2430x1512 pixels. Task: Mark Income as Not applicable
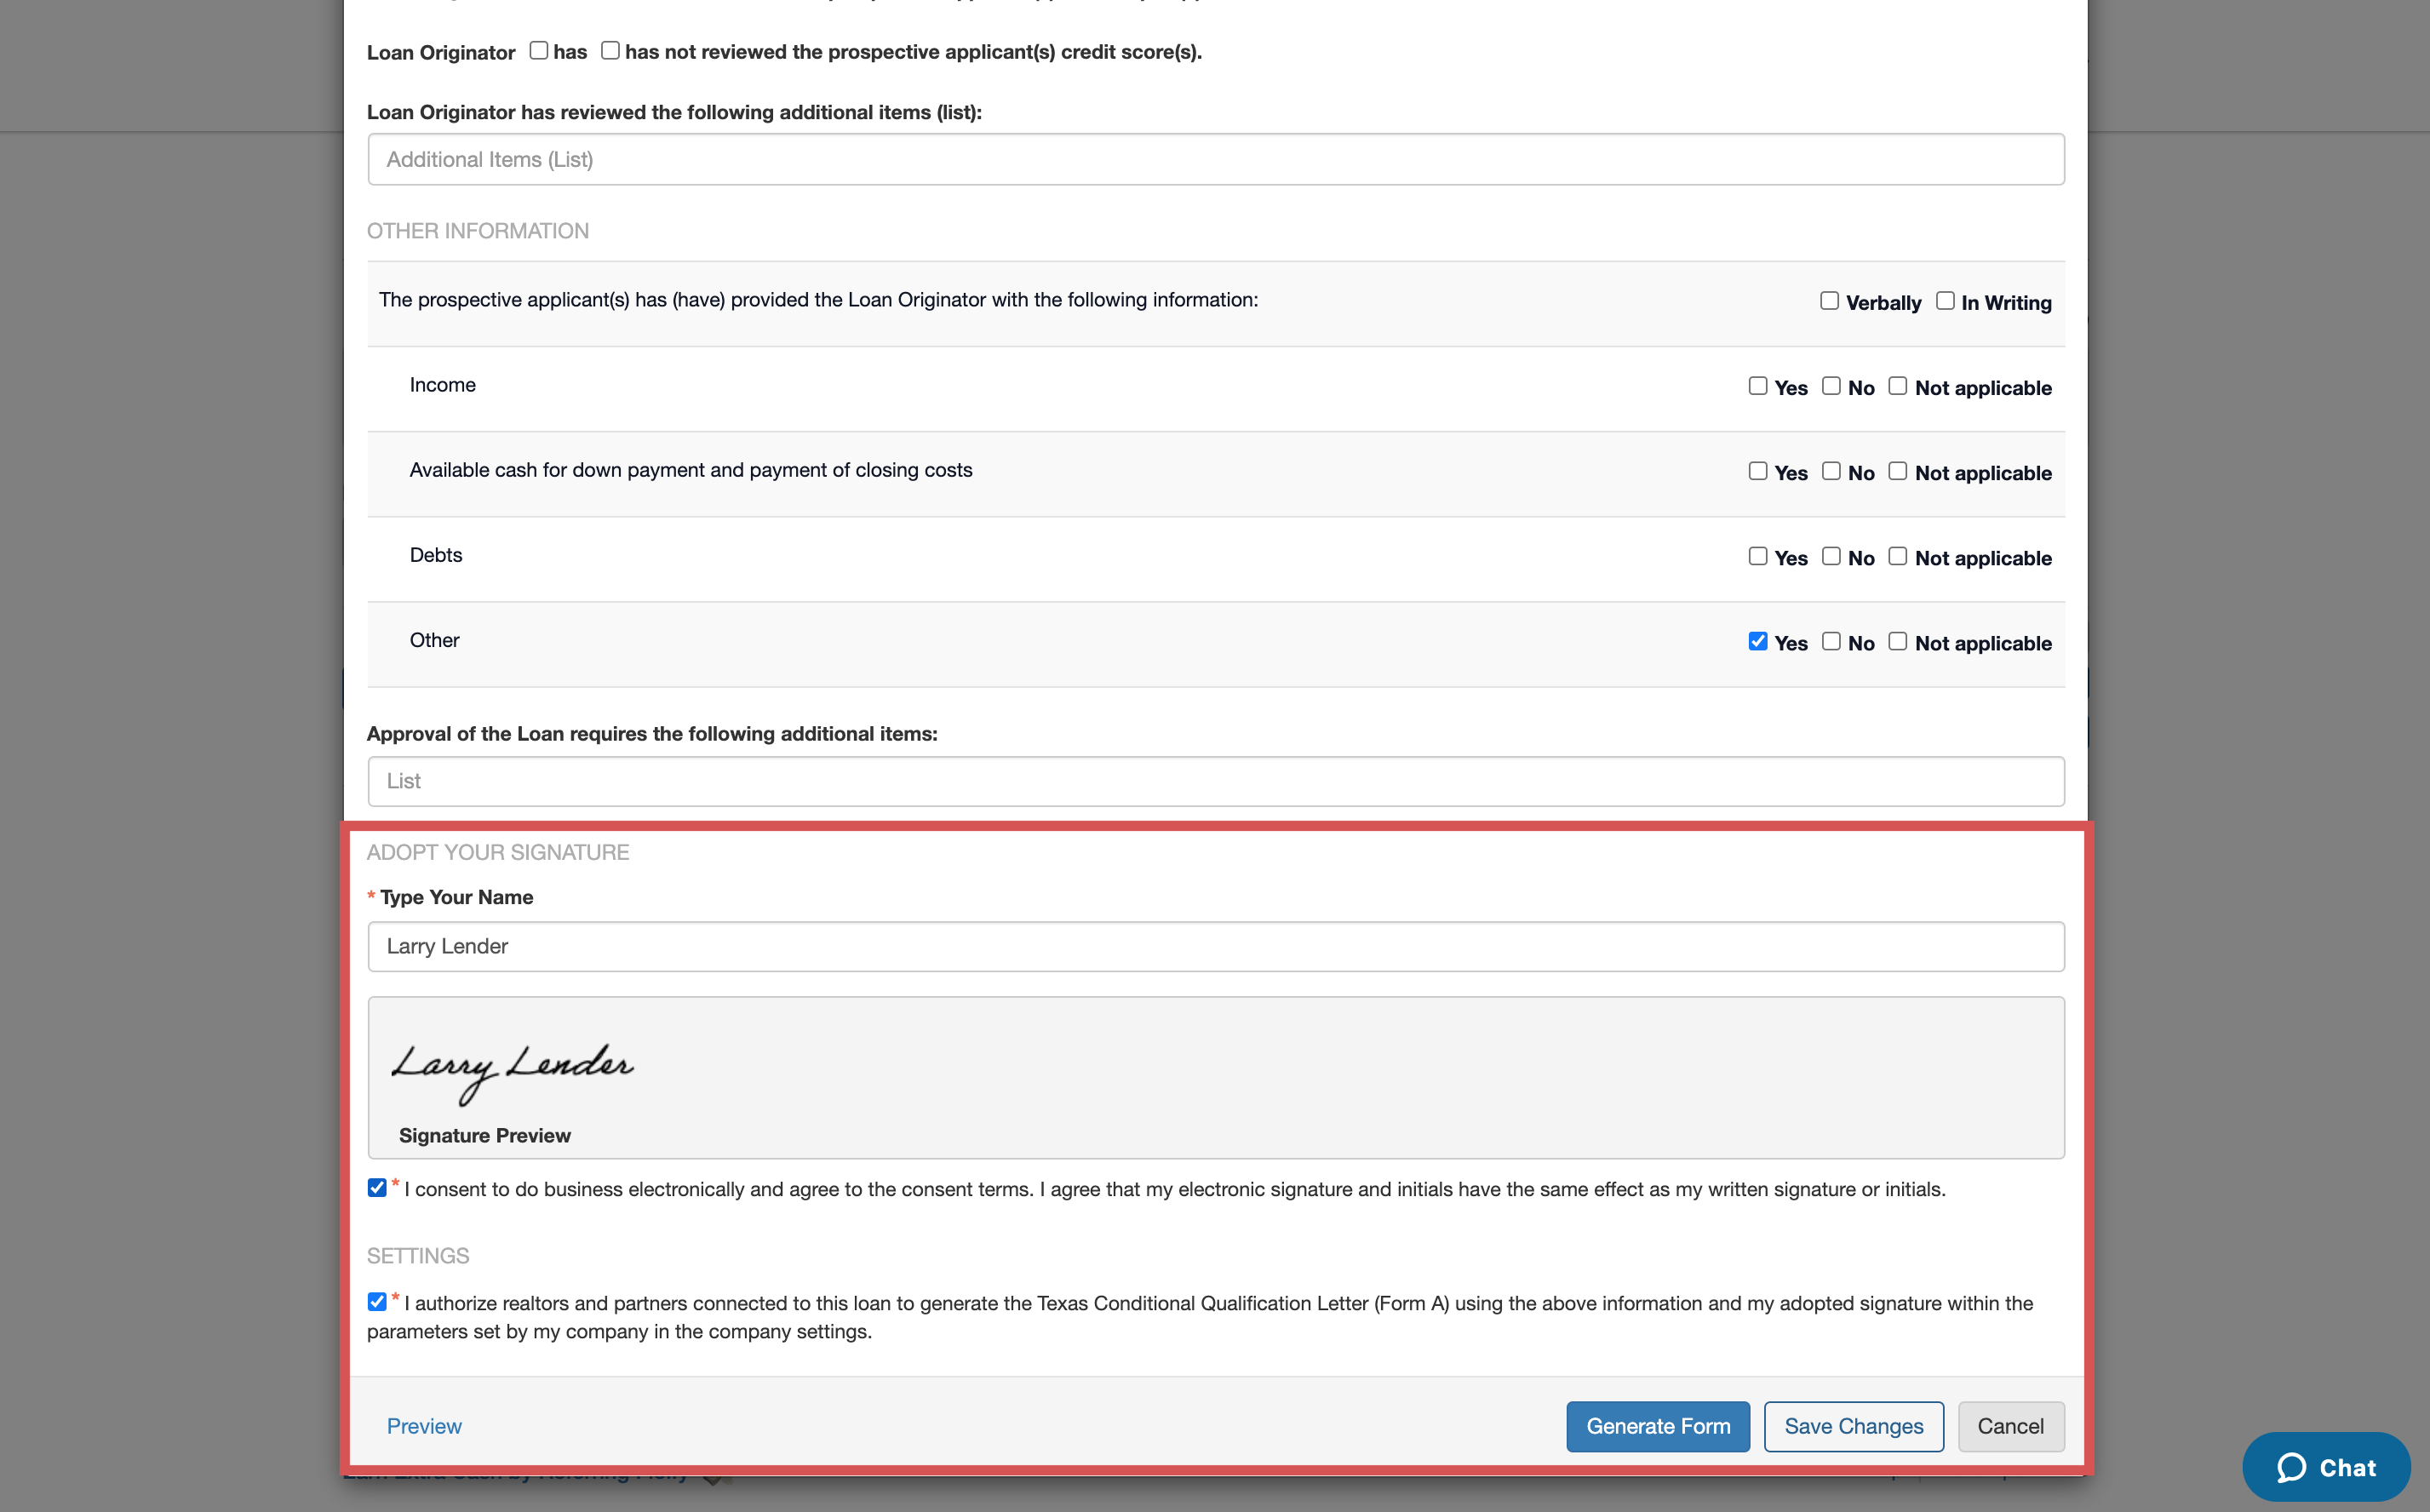[x=1897, y=385]
